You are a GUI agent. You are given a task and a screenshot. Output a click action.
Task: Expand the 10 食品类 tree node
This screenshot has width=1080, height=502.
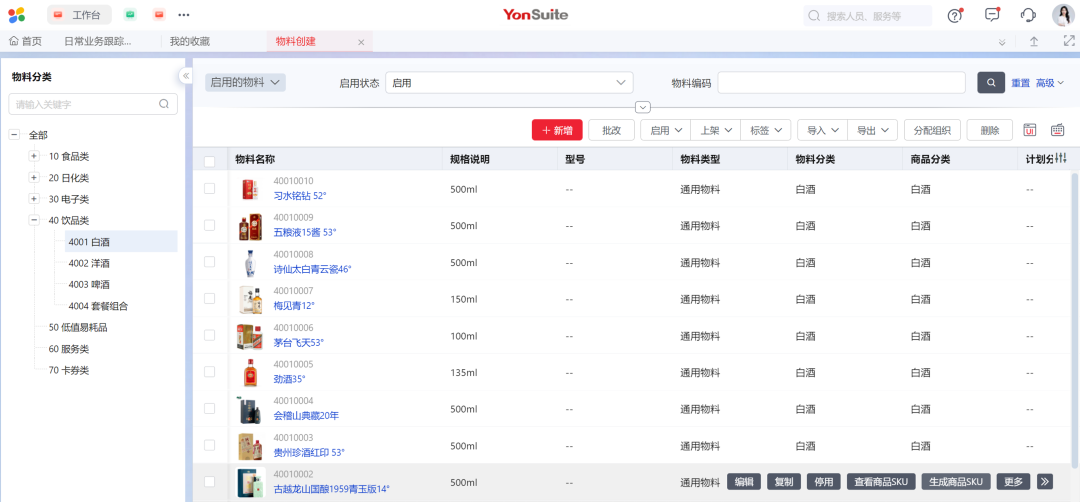click(x=34, y=156)
